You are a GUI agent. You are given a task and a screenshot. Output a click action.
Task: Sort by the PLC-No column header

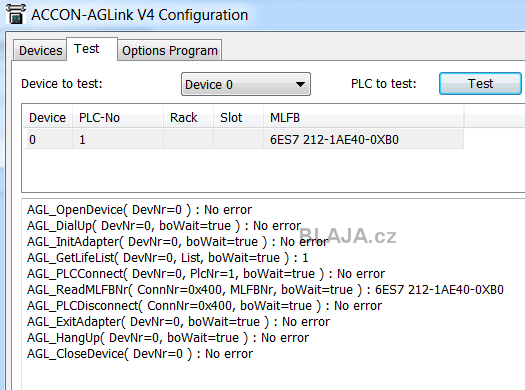[x=118, y=118]
